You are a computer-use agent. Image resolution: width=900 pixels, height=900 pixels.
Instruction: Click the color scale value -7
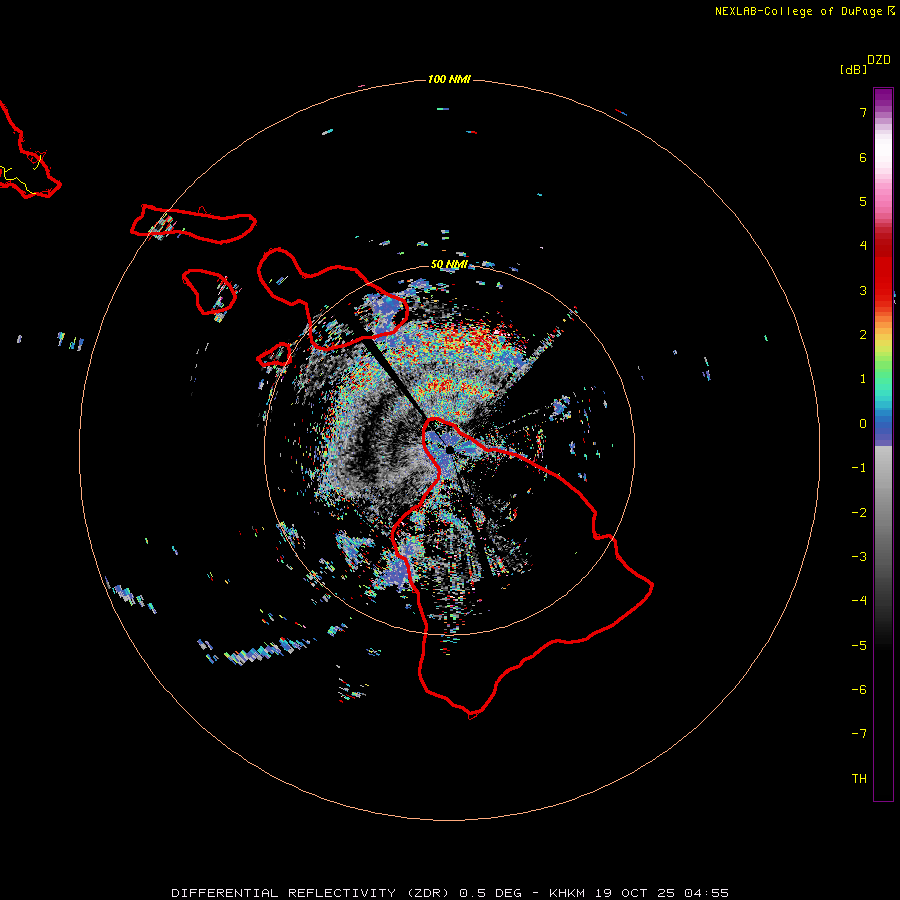click(x=859, y=734)
